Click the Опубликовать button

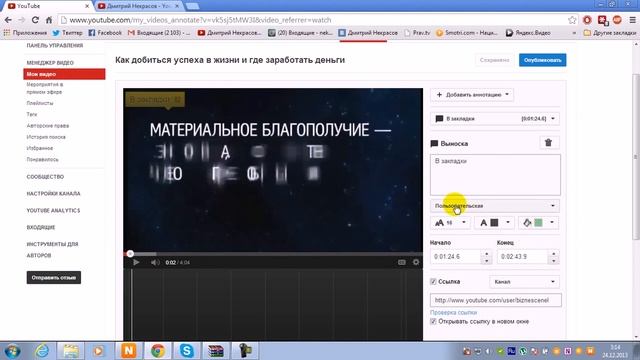tap(542, 60)
